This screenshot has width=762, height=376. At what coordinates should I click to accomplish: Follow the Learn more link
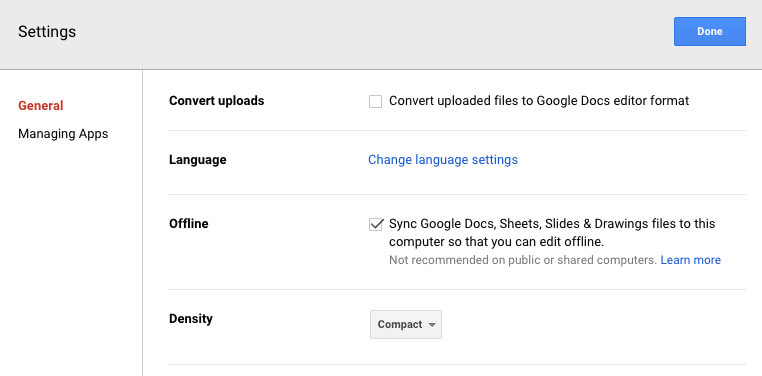(691, 260)
